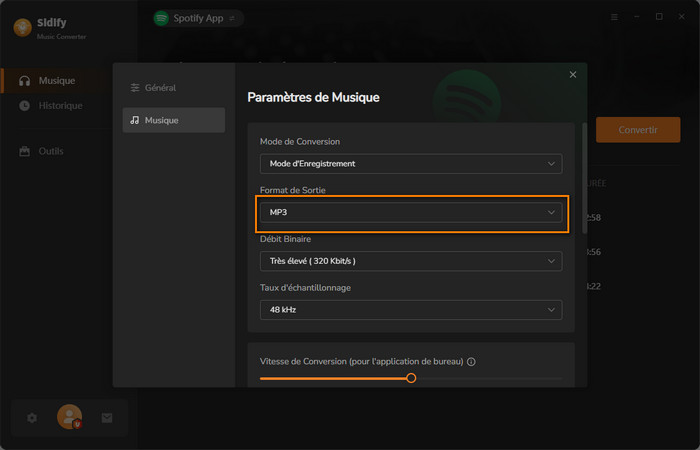Screen dimensions: 700x450
Task: Open Historique in the left sidebar
Action: 60,106
